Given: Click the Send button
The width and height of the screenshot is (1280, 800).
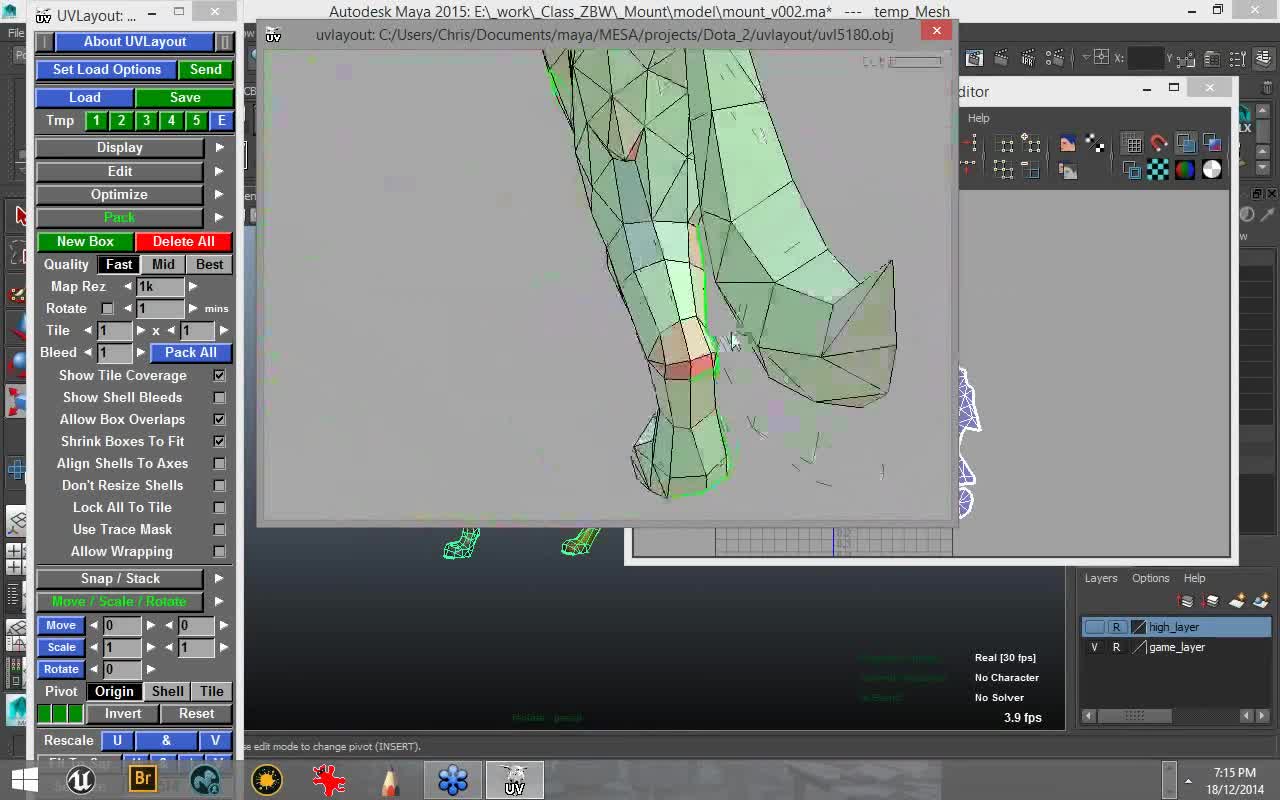Looking at the screenshot, I should 206,69.
